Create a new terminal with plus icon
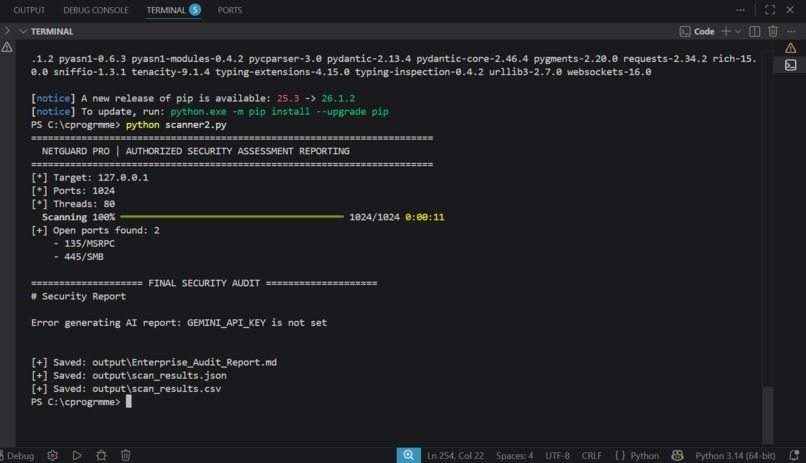This screenshot has height=463, width=806. (726, 31)
